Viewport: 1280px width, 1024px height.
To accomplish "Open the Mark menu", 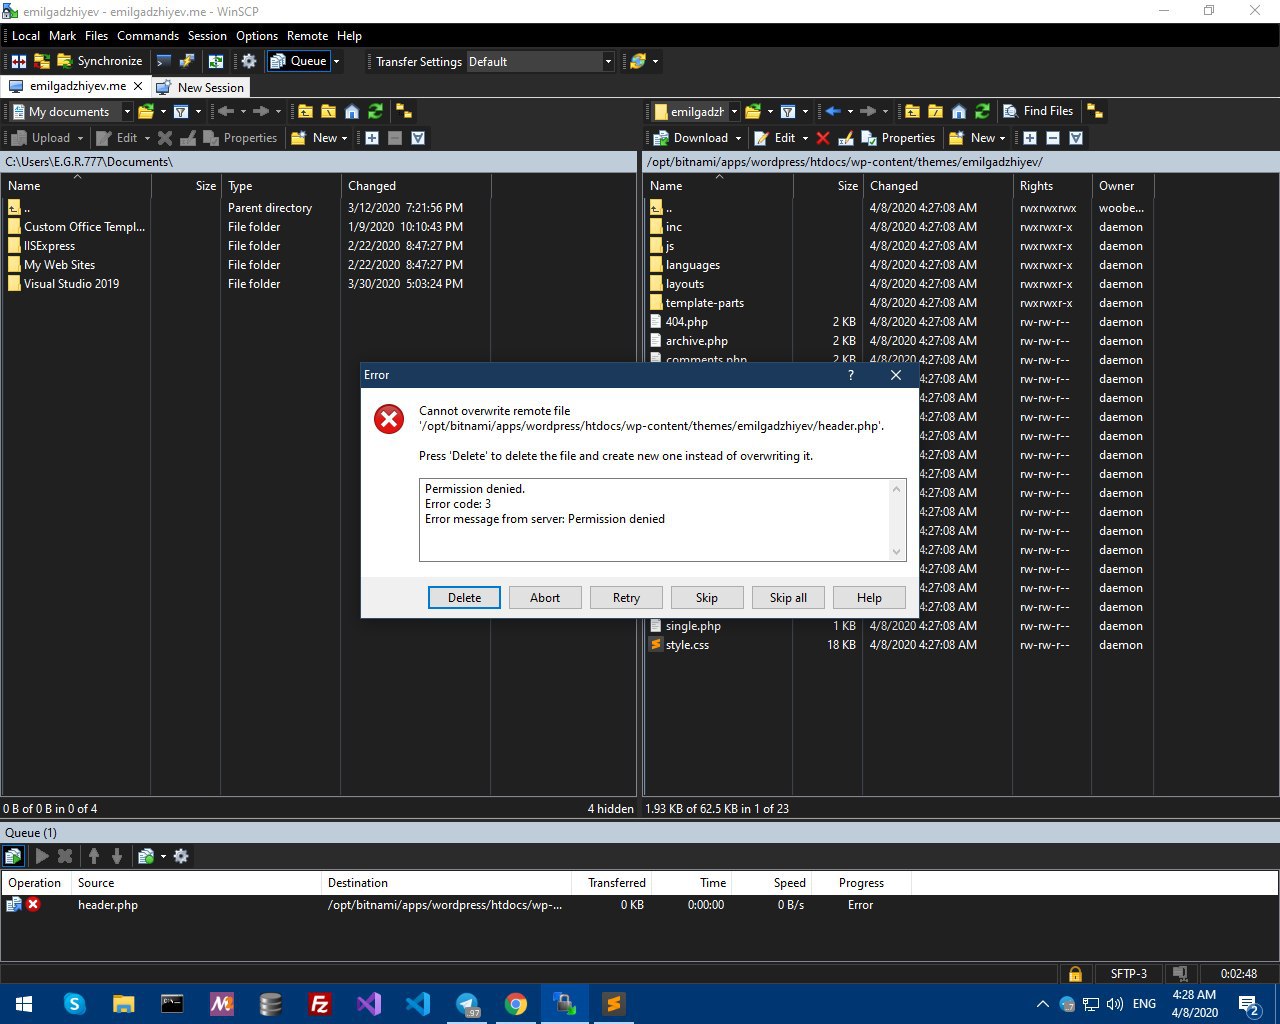I will (62, 35).
